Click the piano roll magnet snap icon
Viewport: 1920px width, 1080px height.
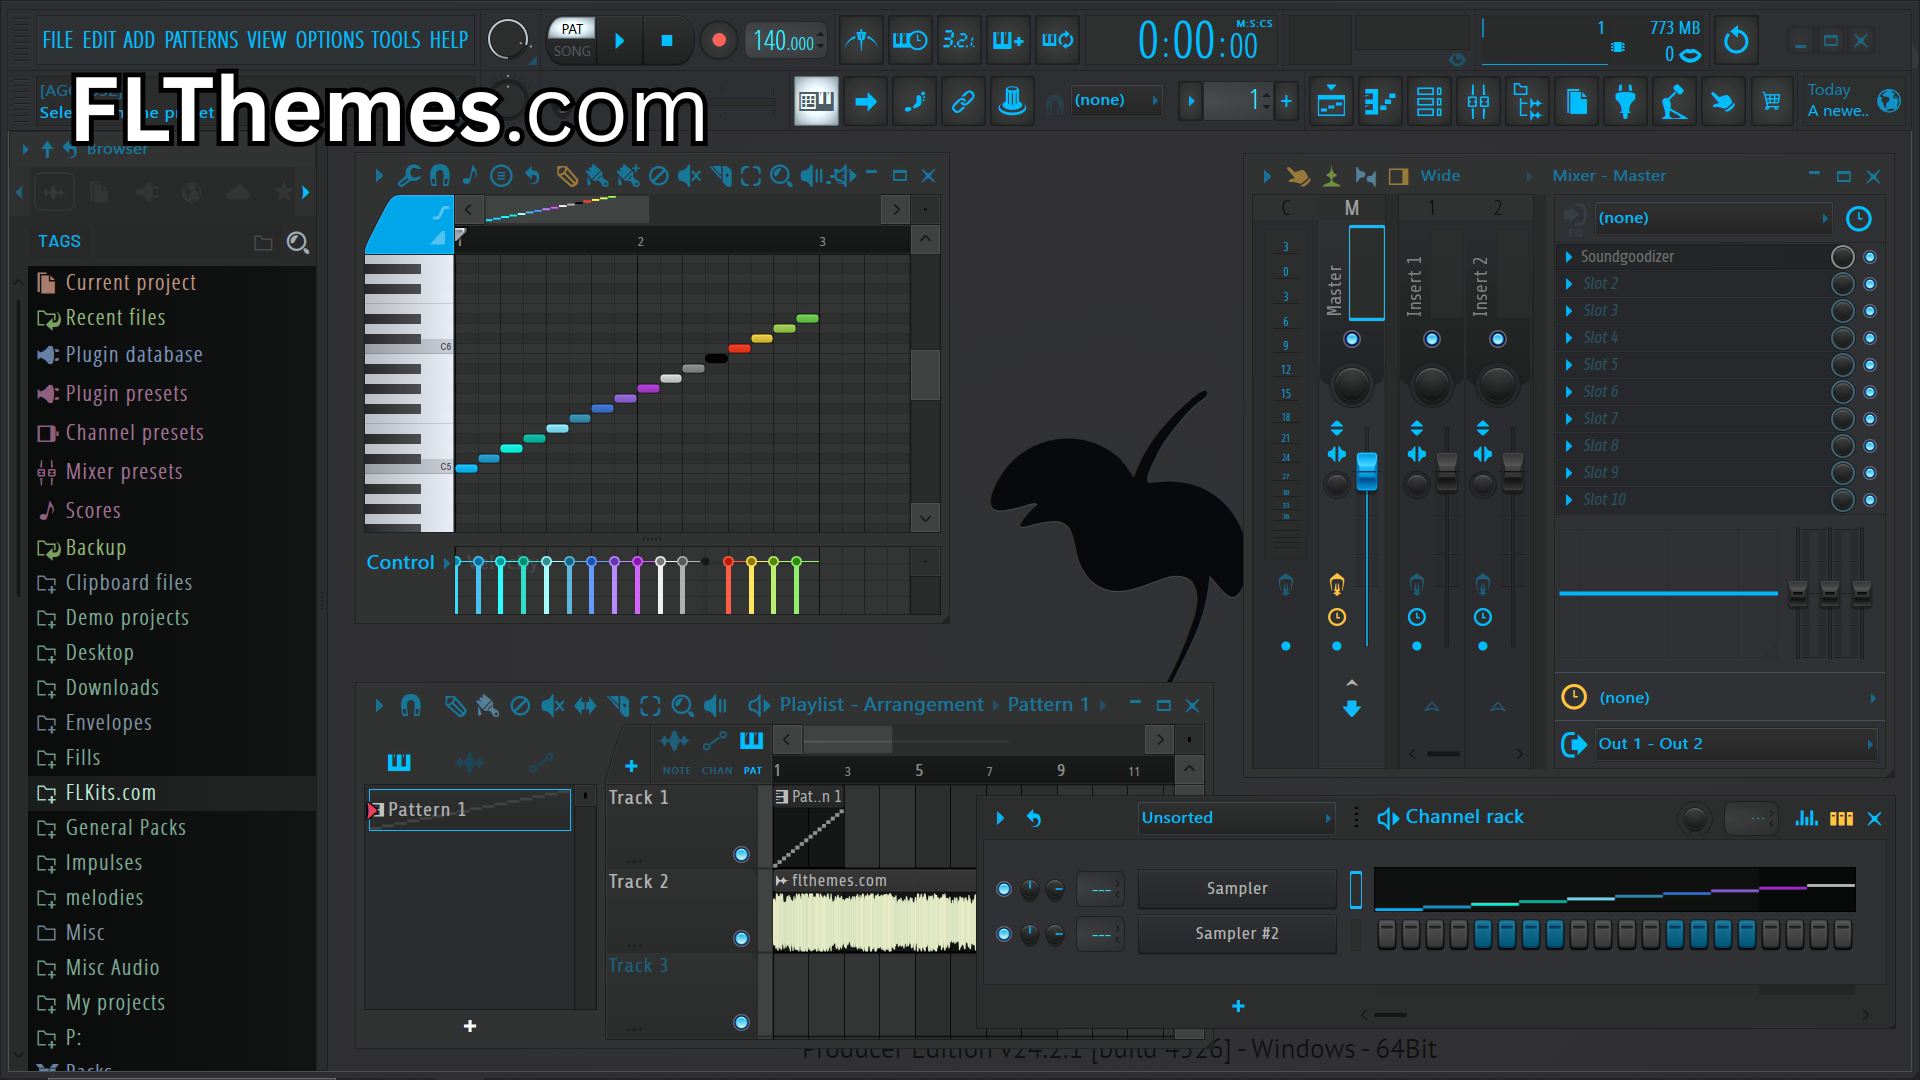[x=439, y=176]
